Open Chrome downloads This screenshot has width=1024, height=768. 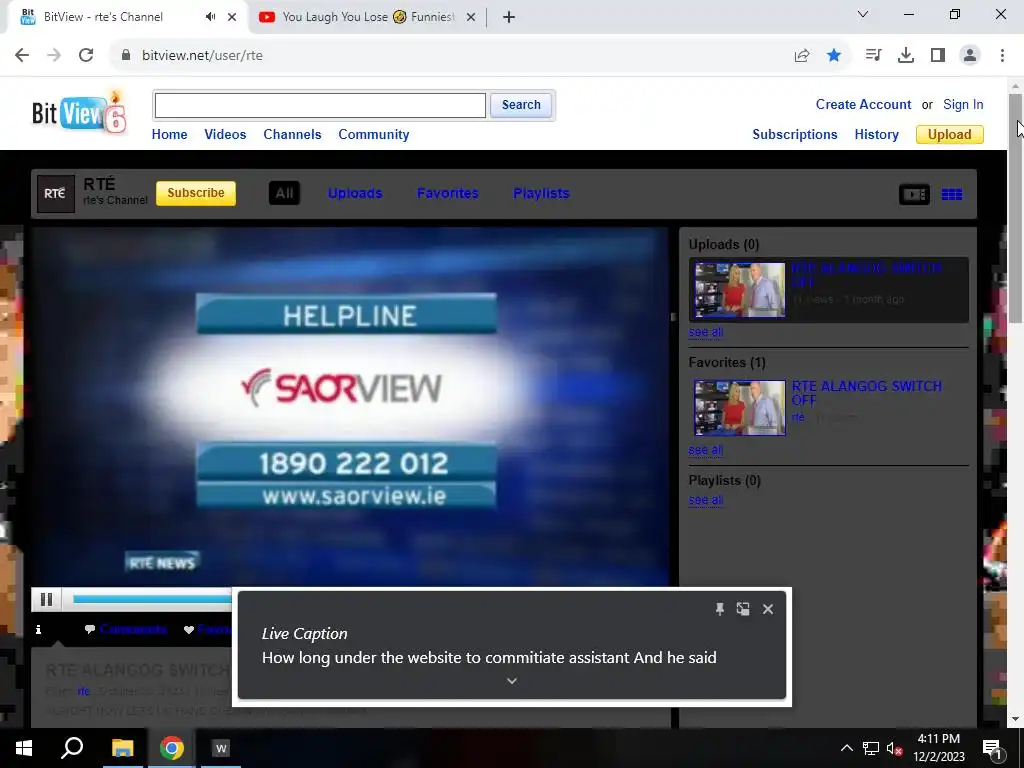point(905,56)
